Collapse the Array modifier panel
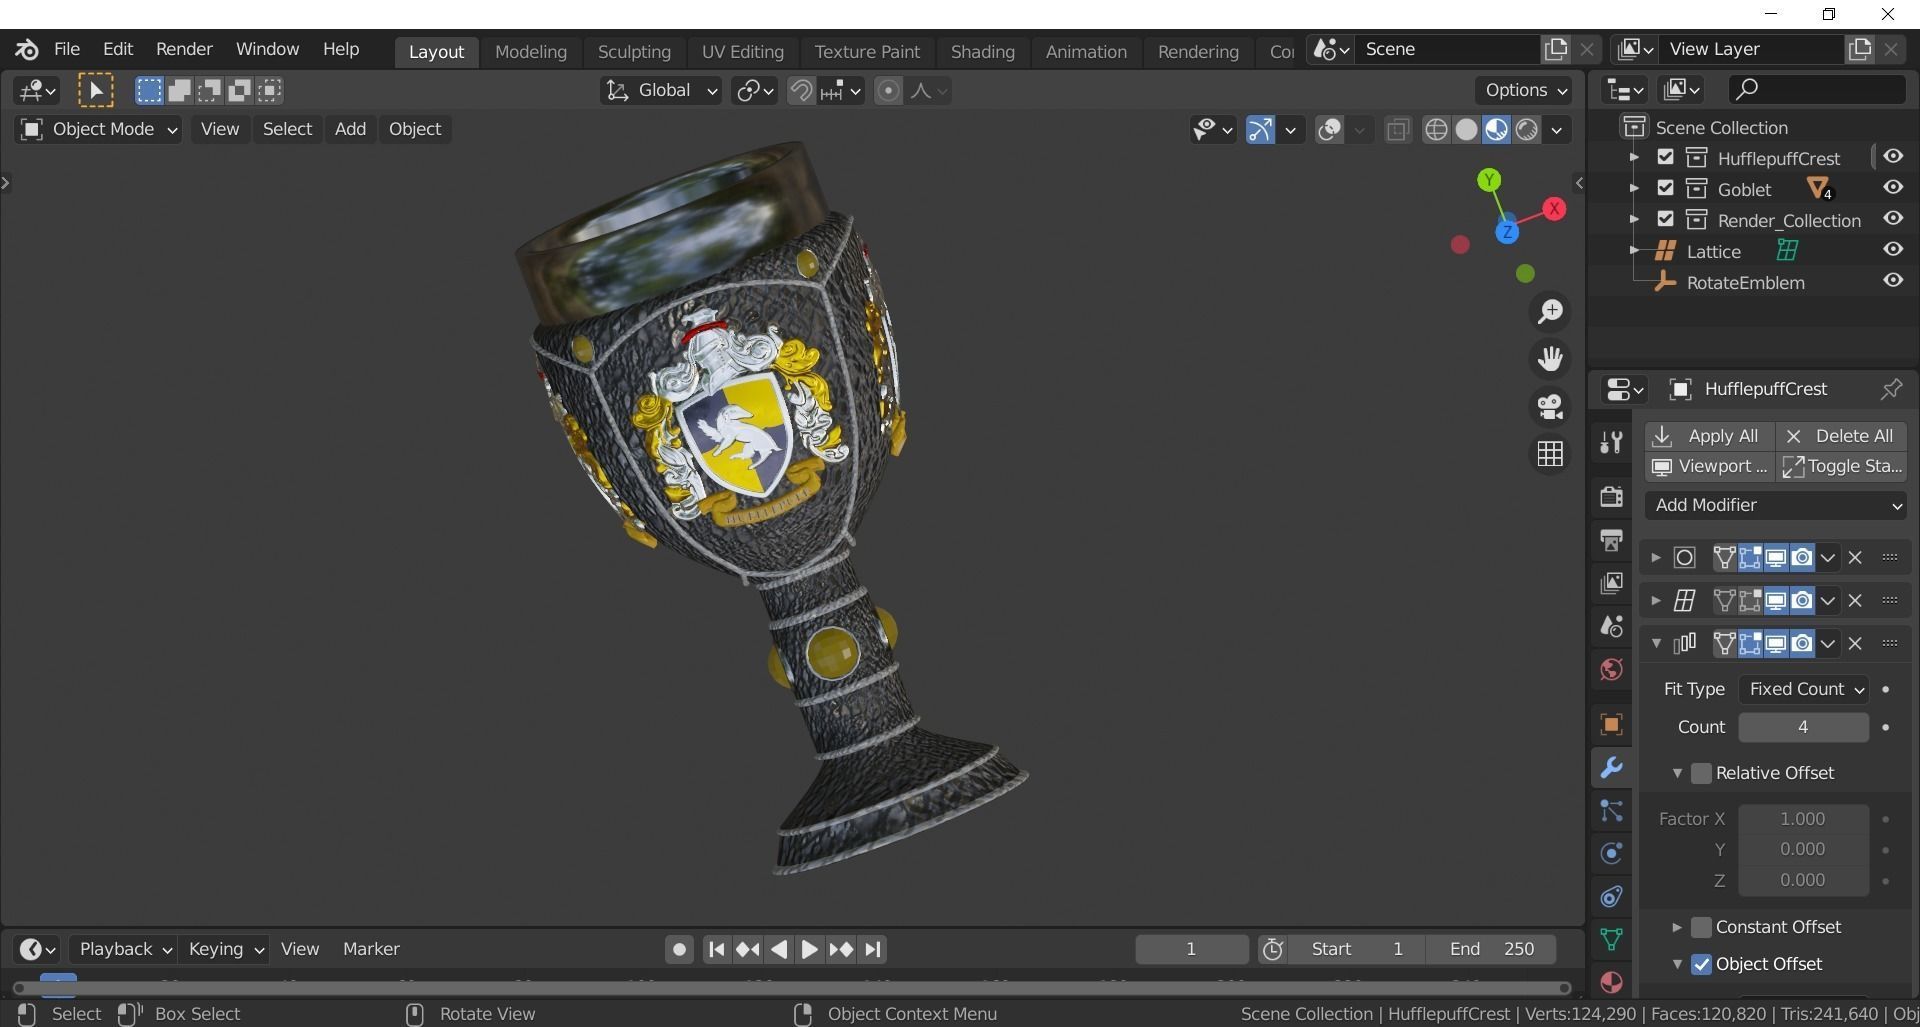This screenshot has height=1027, width=1920. click(x=1656, y=644)
